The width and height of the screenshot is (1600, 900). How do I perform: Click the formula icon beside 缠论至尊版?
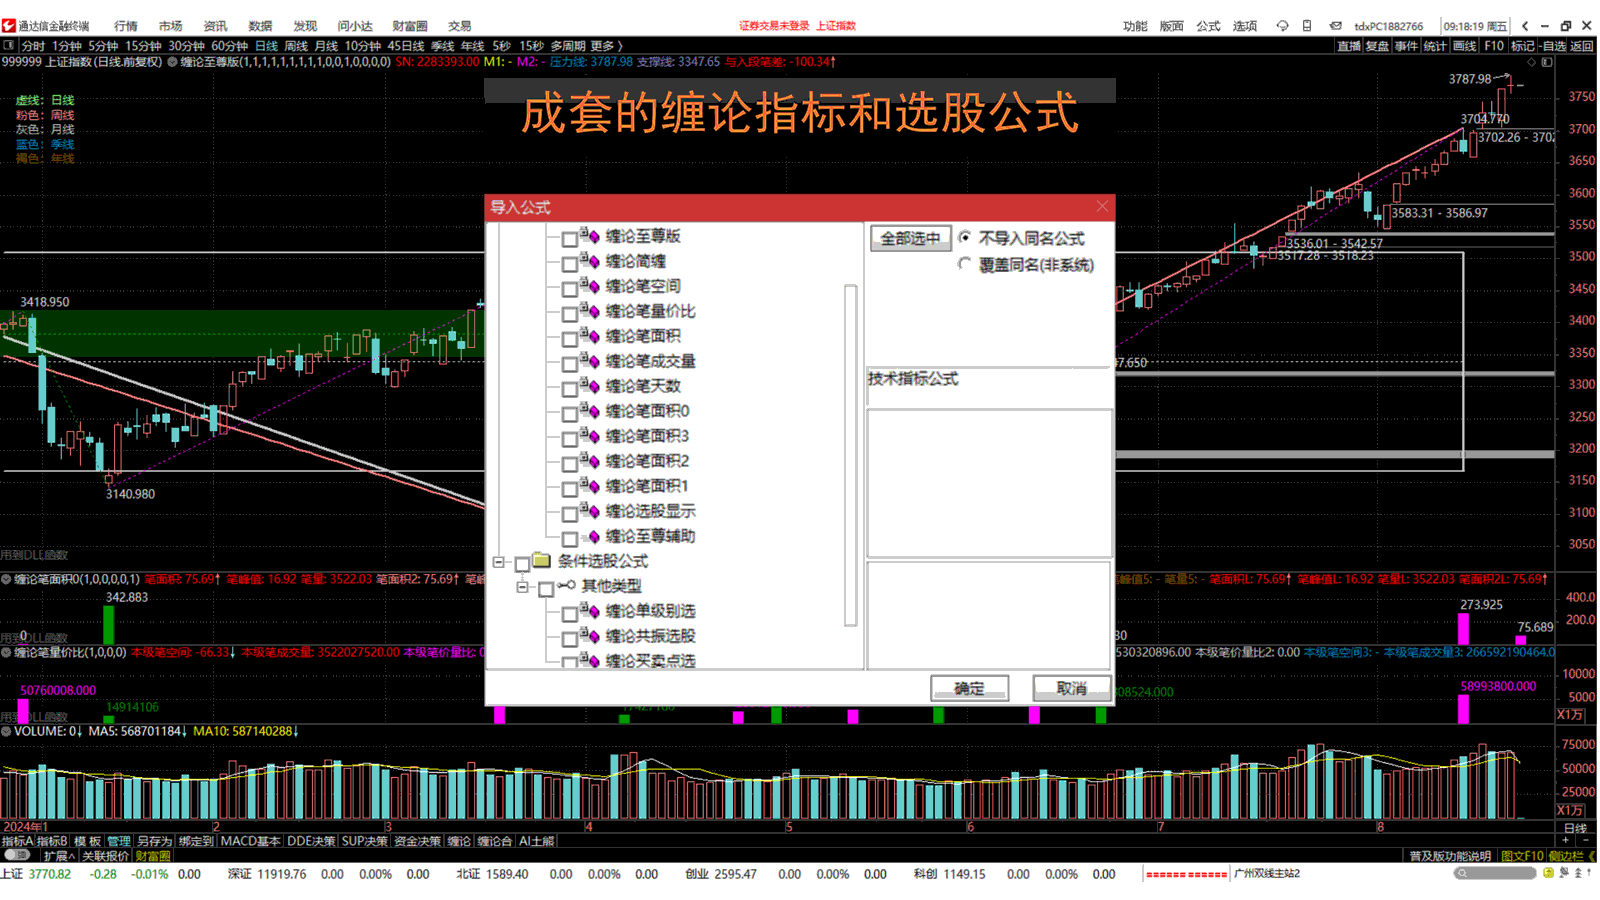590,236
